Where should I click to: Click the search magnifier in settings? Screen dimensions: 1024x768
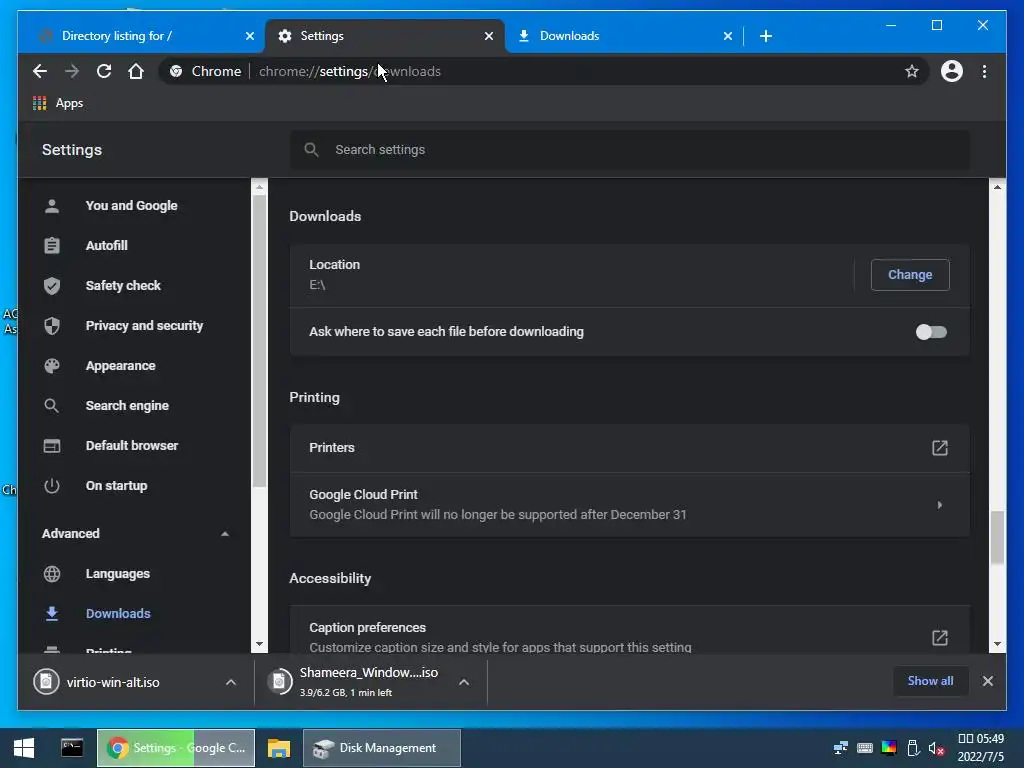point(312,150)
